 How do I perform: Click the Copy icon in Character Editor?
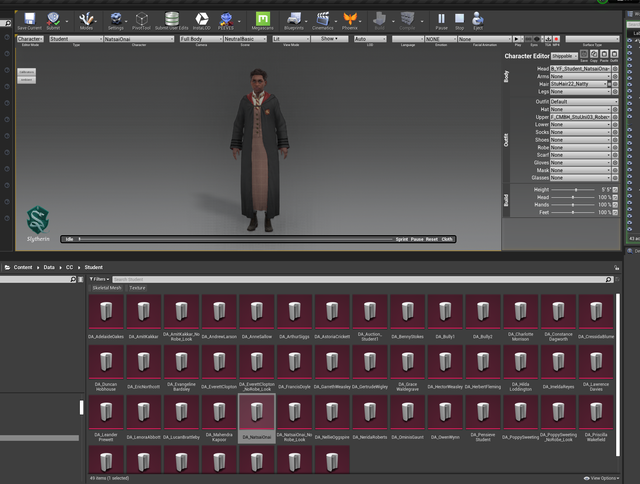point(594,54)
